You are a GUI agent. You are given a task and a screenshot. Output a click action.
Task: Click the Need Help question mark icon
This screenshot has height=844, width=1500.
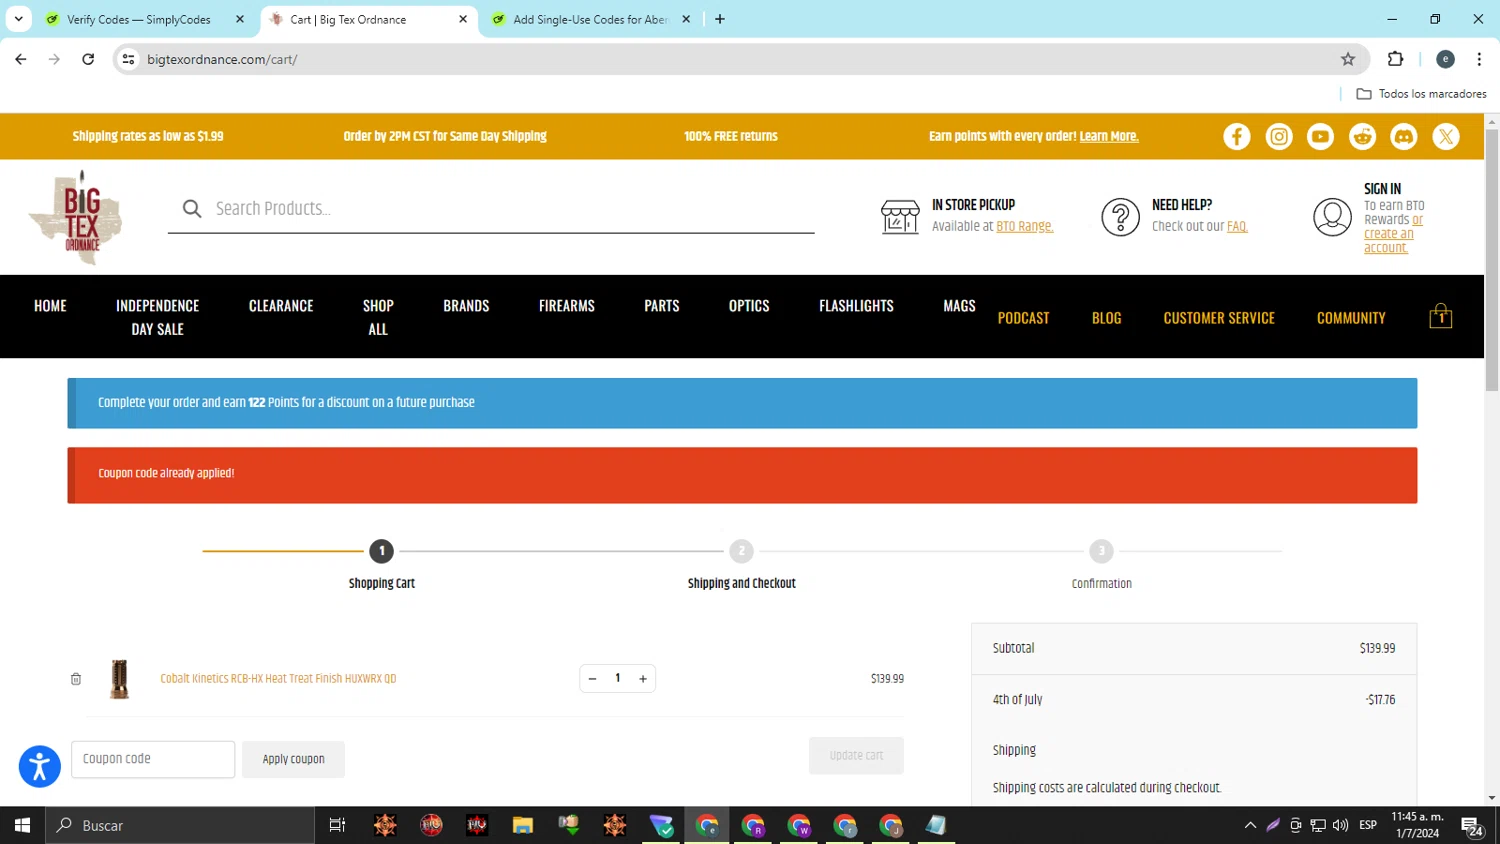(x=1120, y=217)
